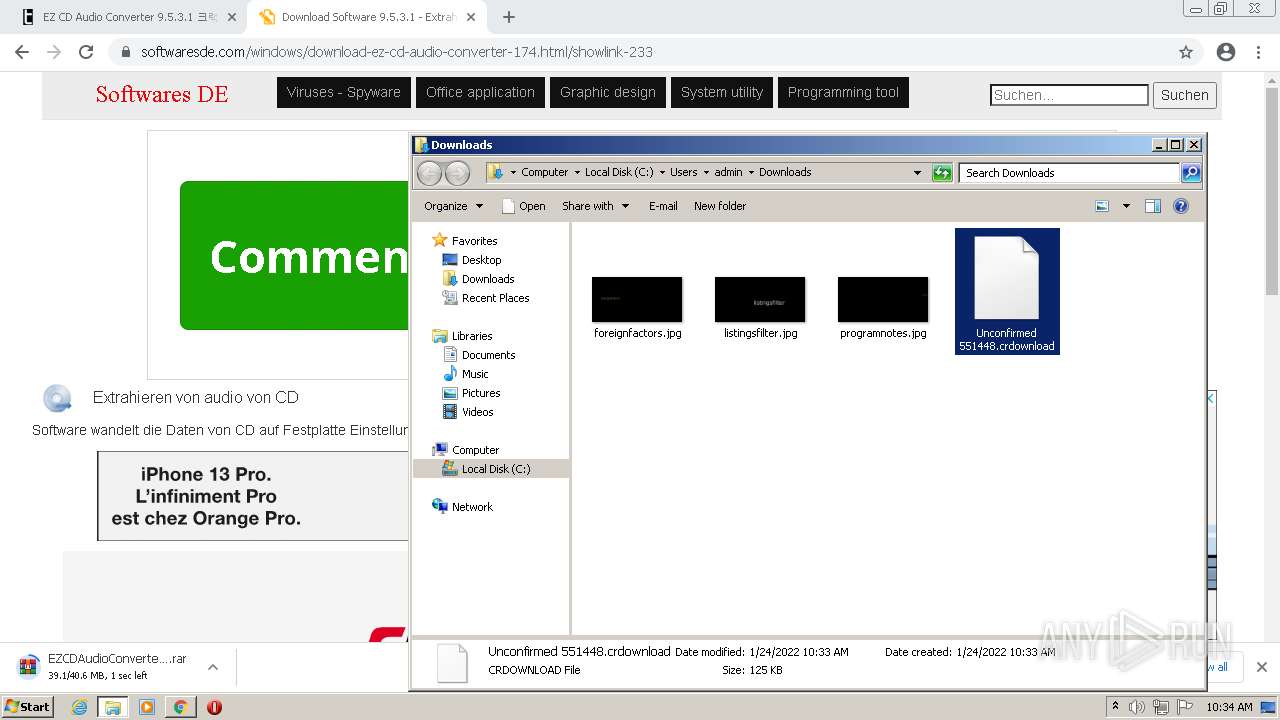Go back in Explorer Downloads window
The width and height of the screenshot is (1280, 720).
[x=429, y=173]
